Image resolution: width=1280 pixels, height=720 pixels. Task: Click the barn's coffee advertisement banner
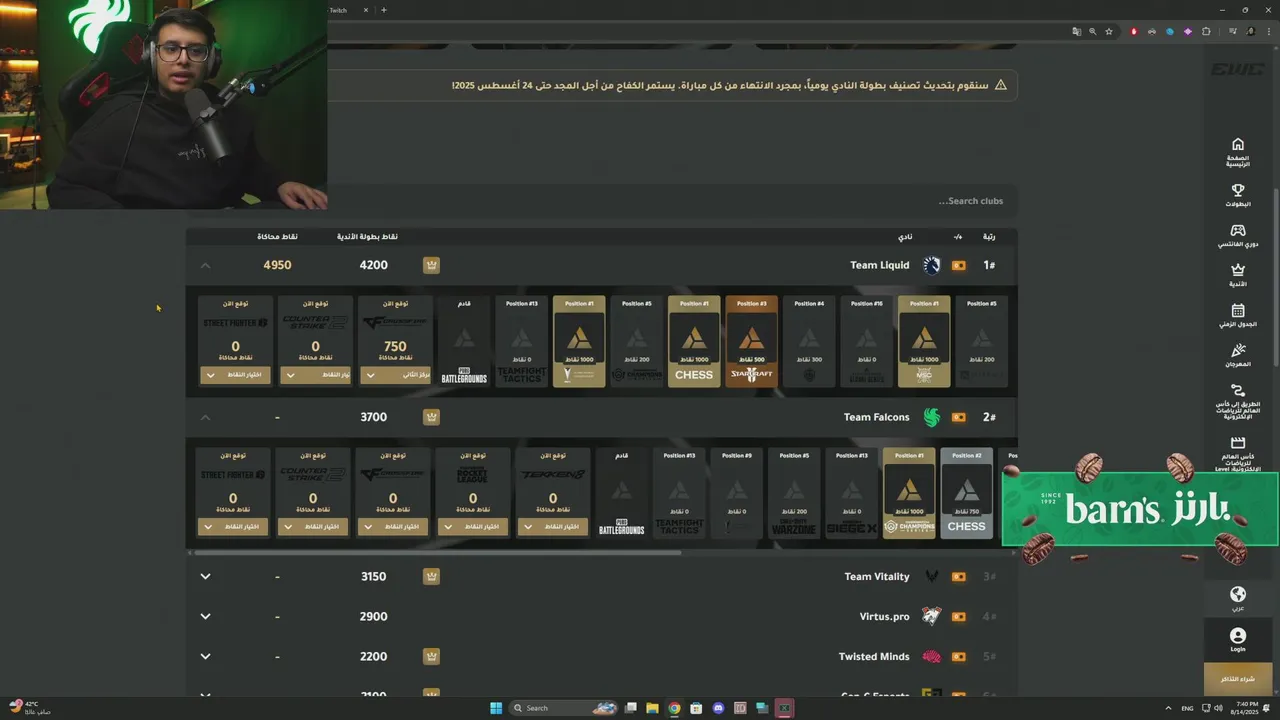click(1140, 509)
